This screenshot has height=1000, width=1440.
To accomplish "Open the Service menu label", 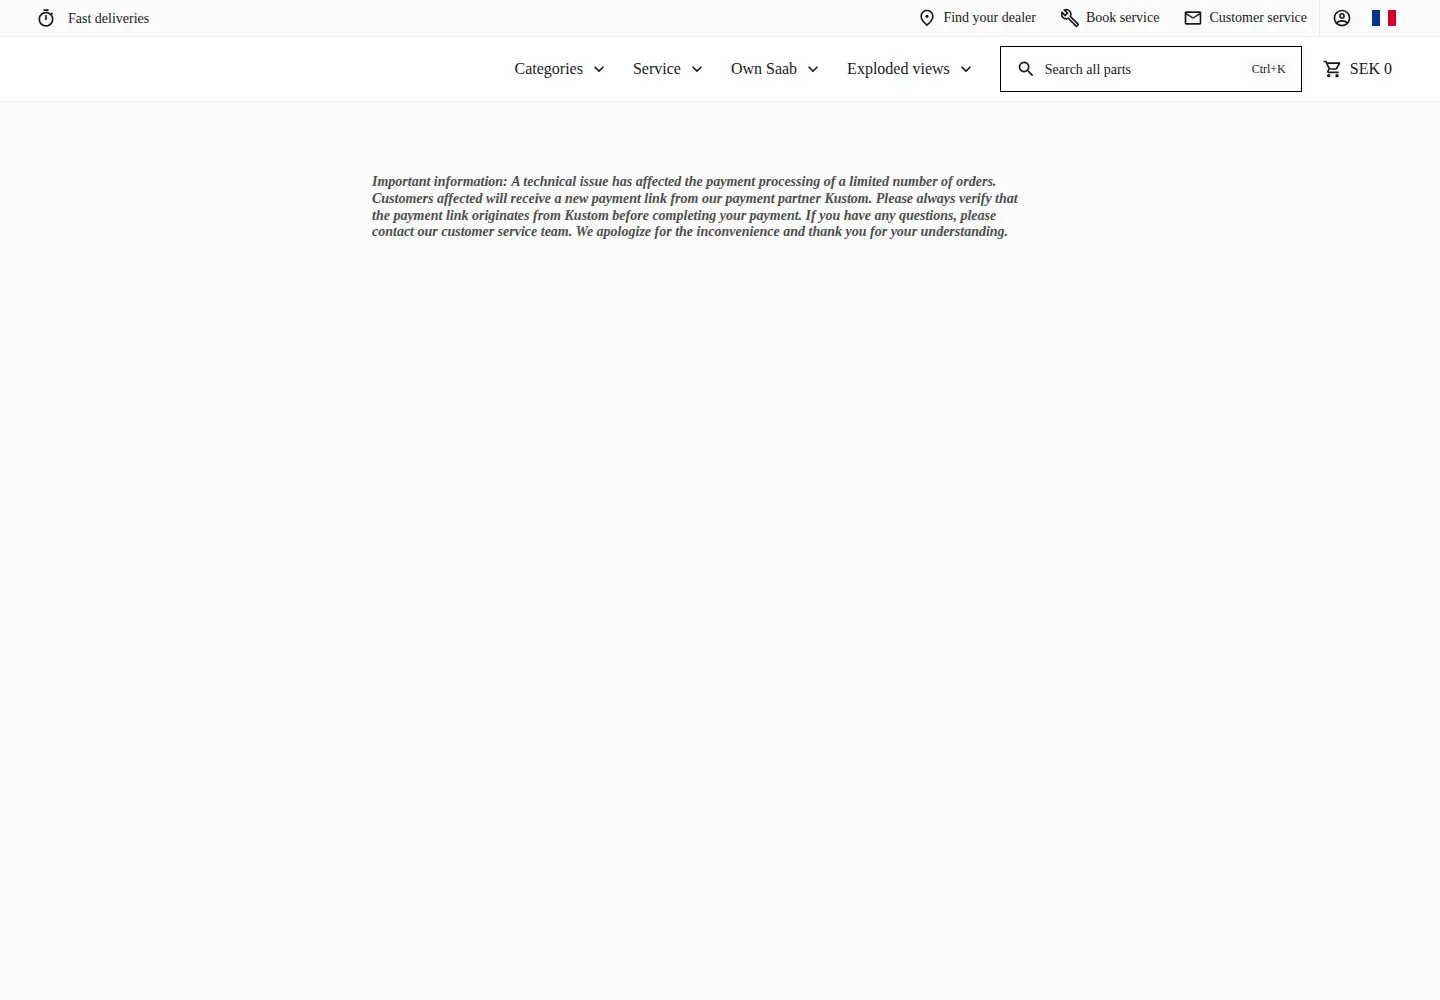I will point(657,69).
